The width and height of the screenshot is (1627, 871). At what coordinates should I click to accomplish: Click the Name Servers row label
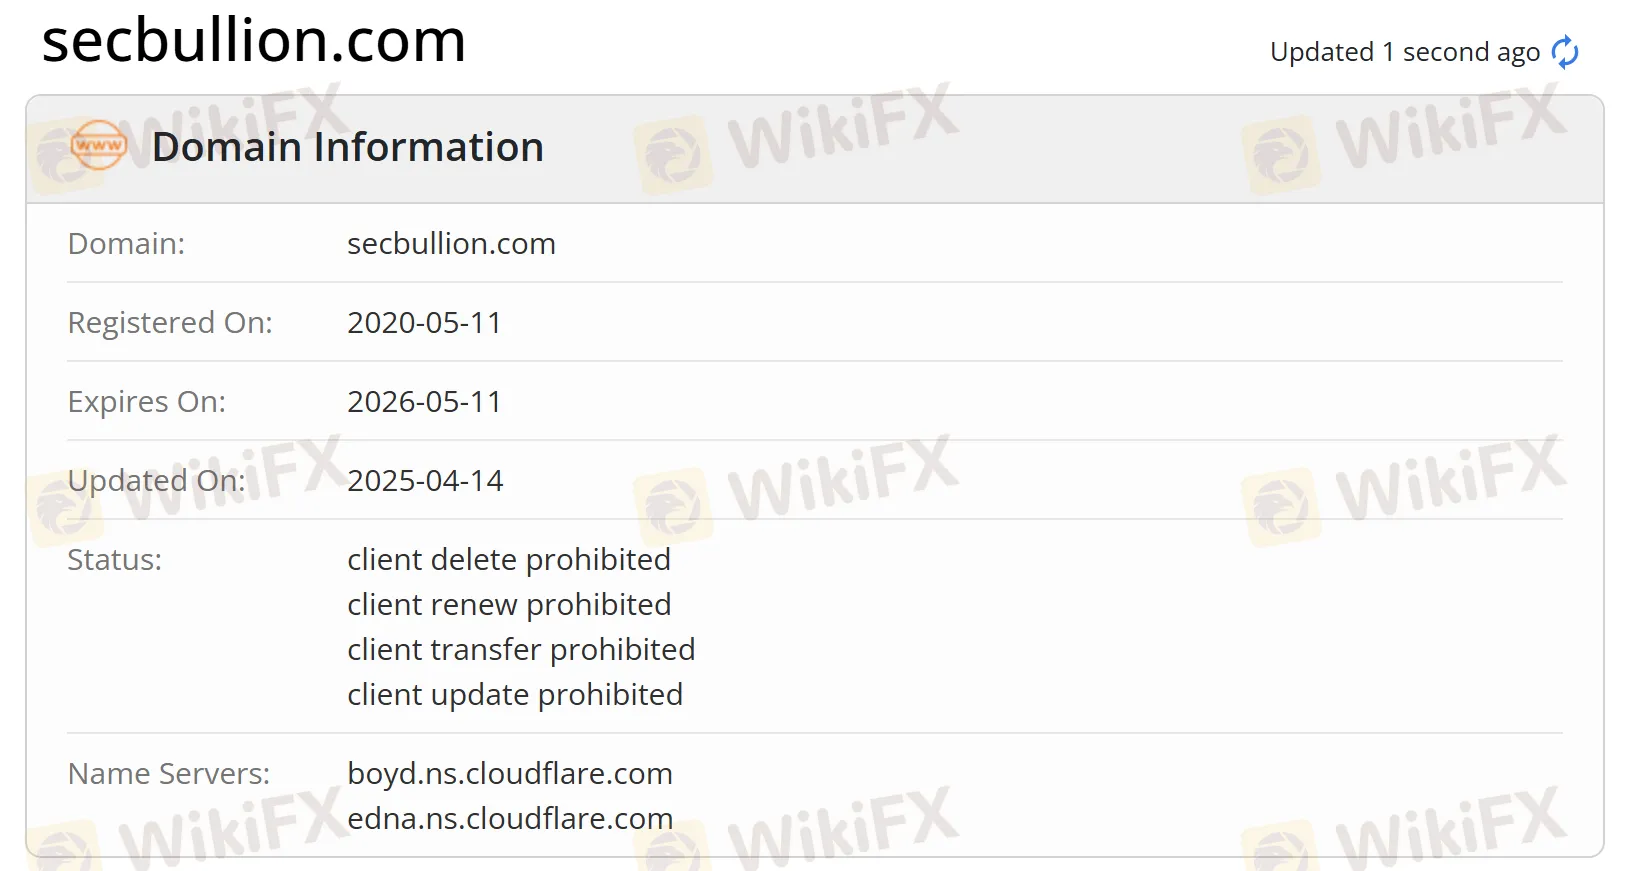168,773
